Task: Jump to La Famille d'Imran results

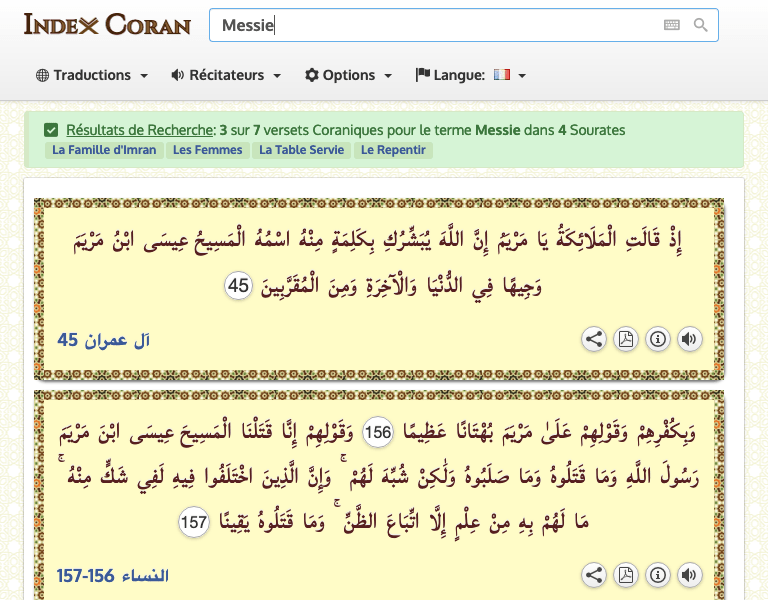Action: click(104, 150)
